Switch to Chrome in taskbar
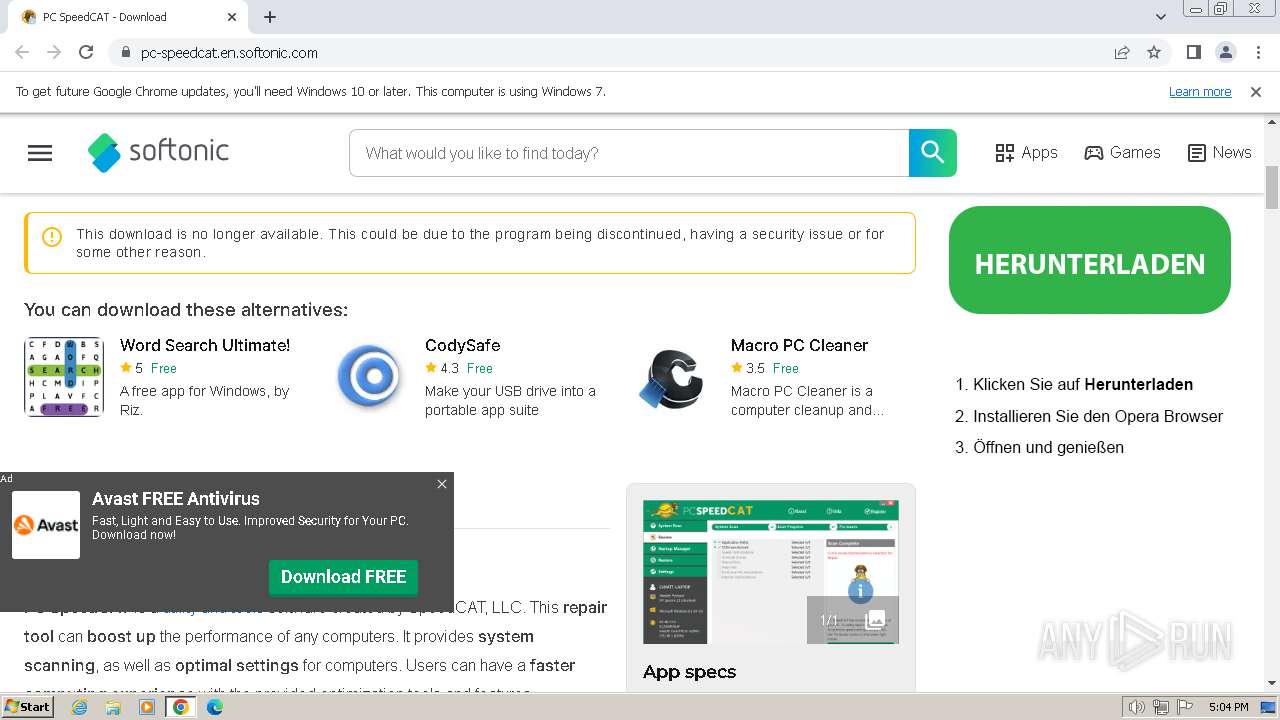Image resolution: width=1280 pixels, height=720 pixels. tap(181, 707)
